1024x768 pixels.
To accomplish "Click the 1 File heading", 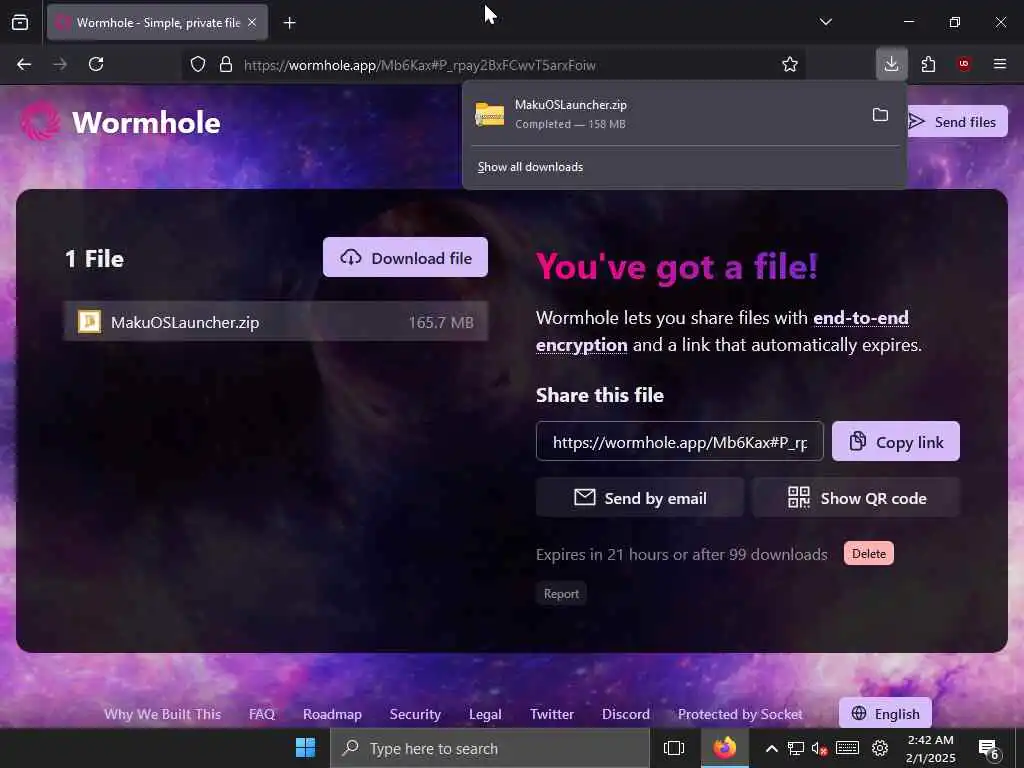I will point(94,259).
